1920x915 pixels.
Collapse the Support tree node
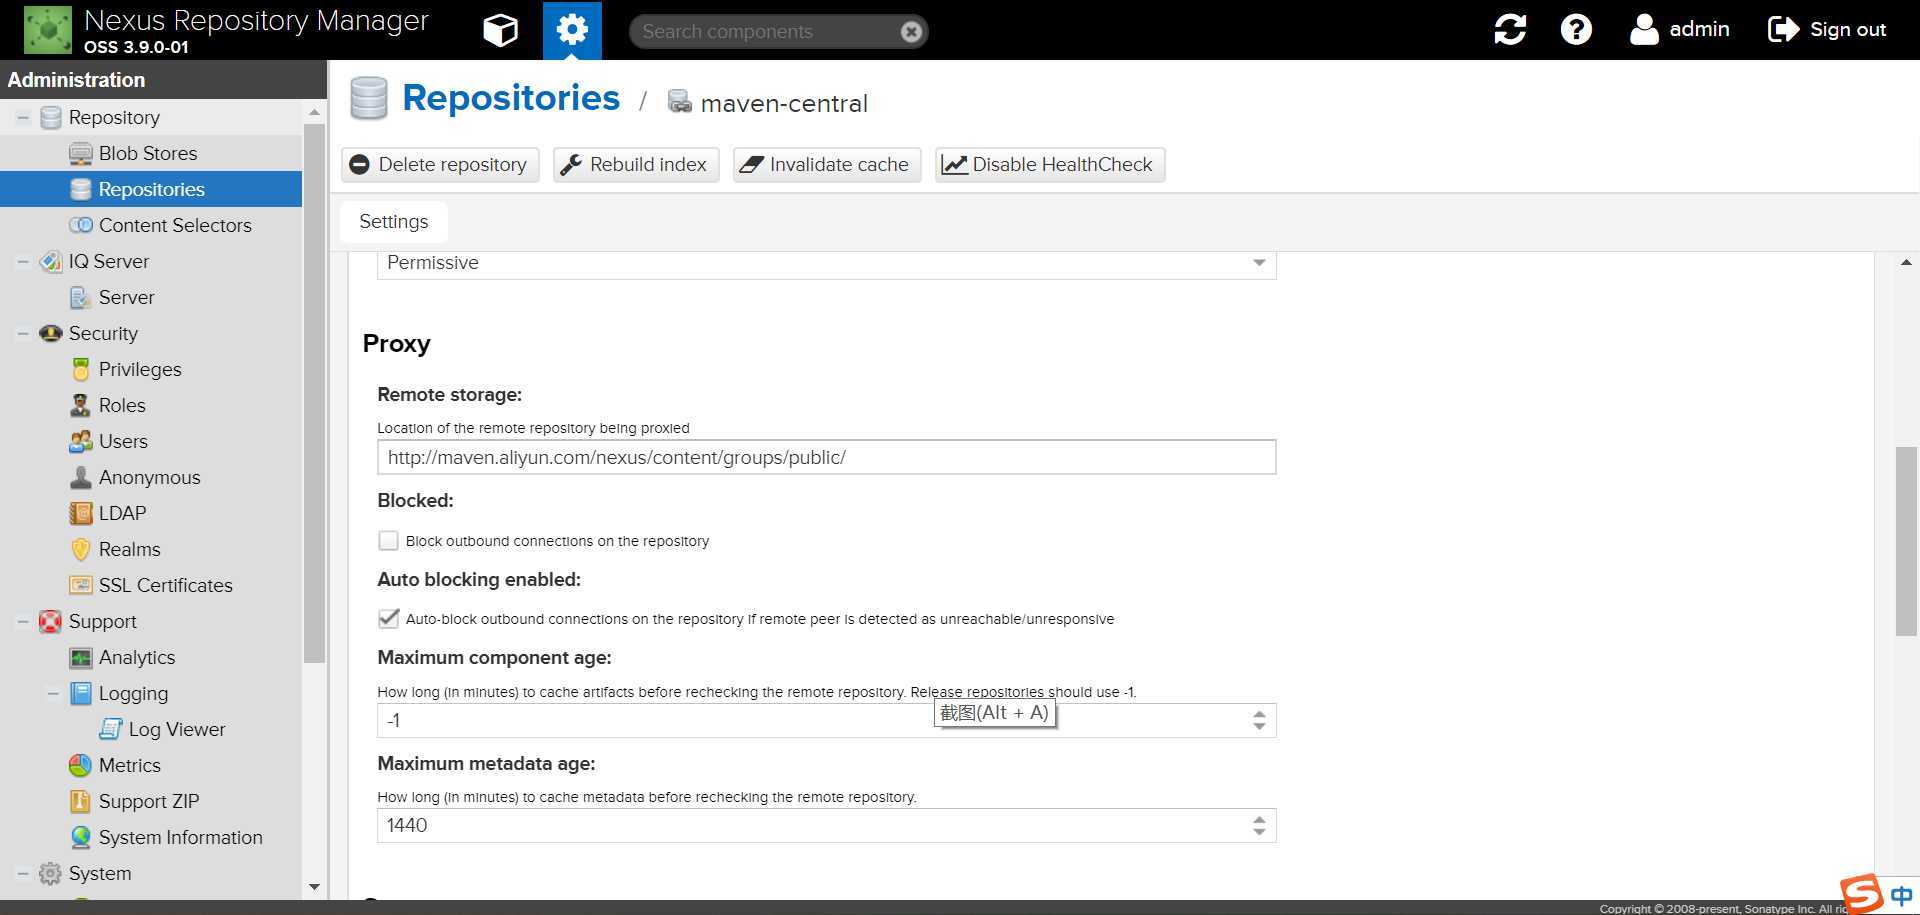pyautogui.click(x=22, y=621)
